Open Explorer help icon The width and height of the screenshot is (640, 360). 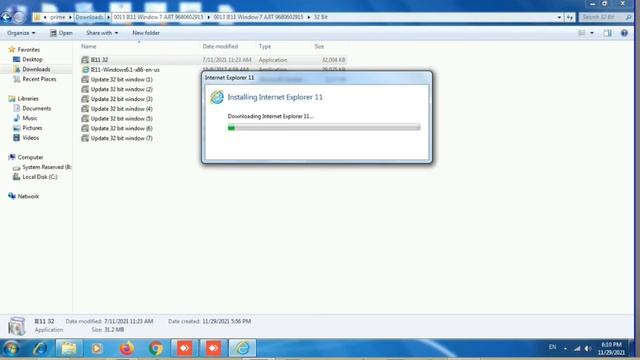[x=624, y=33]
